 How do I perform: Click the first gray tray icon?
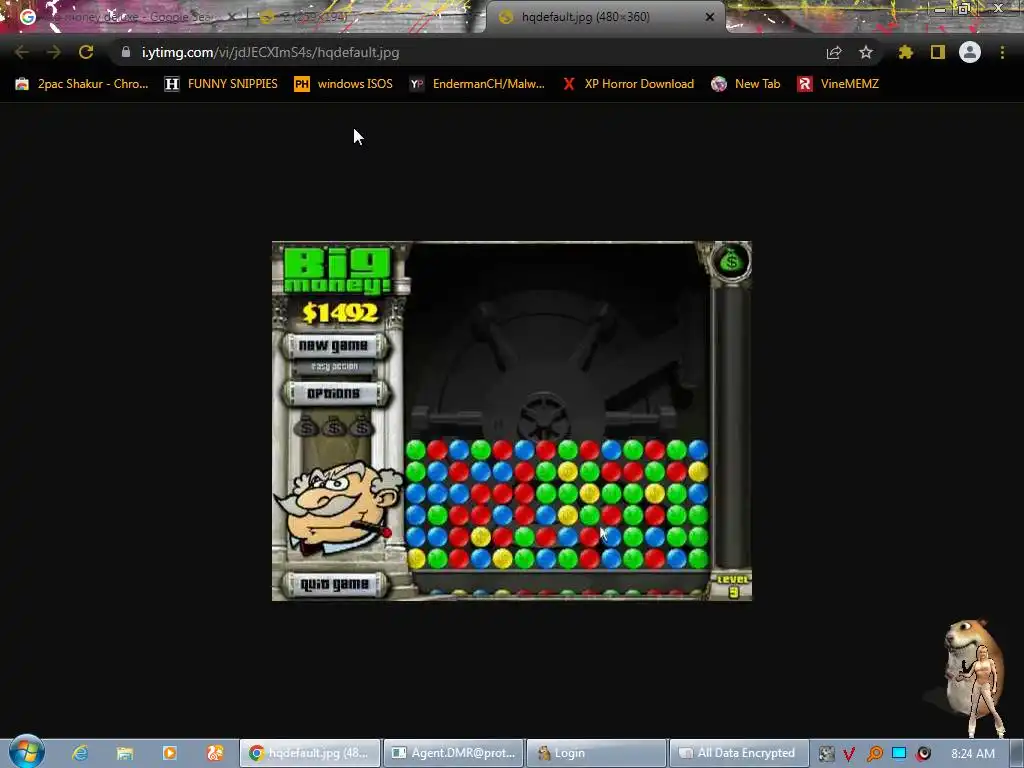826,754
